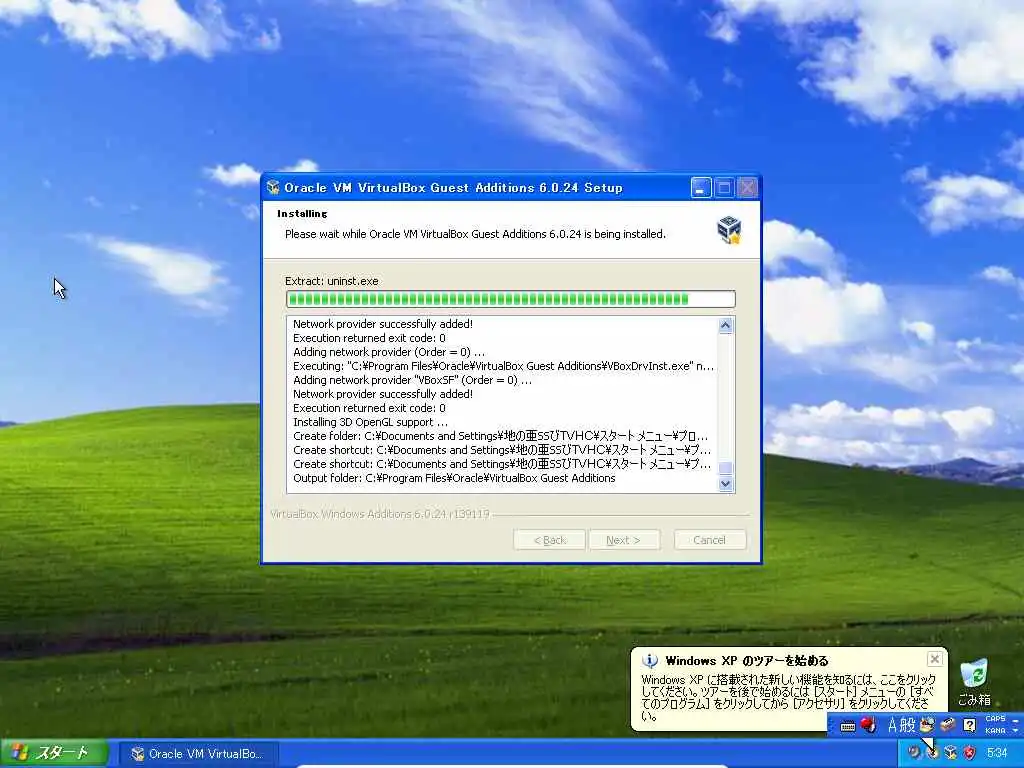1024x768 pixels.
Task: Click the "Extract: uninst.exe" status text
Action: pos(332,281)
